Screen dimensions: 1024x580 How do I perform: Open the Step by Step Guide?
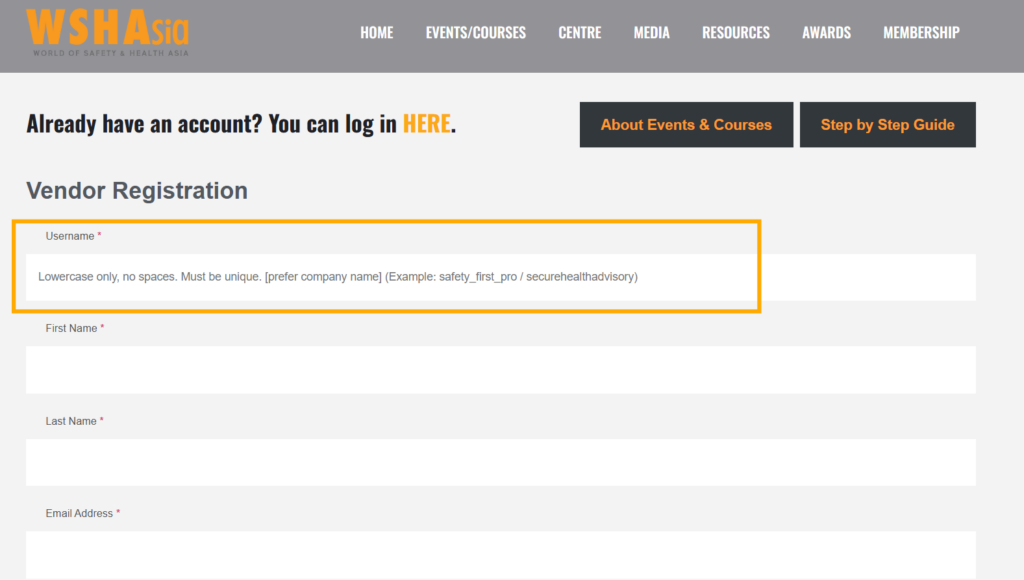coord(887,125)
